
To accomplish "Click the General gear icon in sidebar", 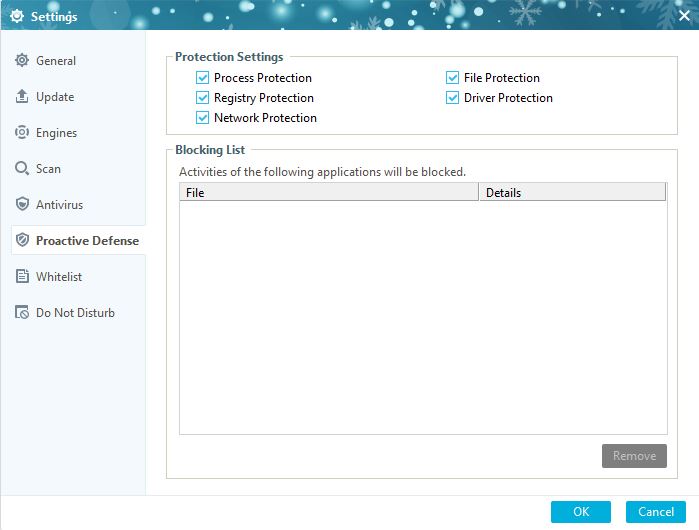I will click(x=22, y=60).
